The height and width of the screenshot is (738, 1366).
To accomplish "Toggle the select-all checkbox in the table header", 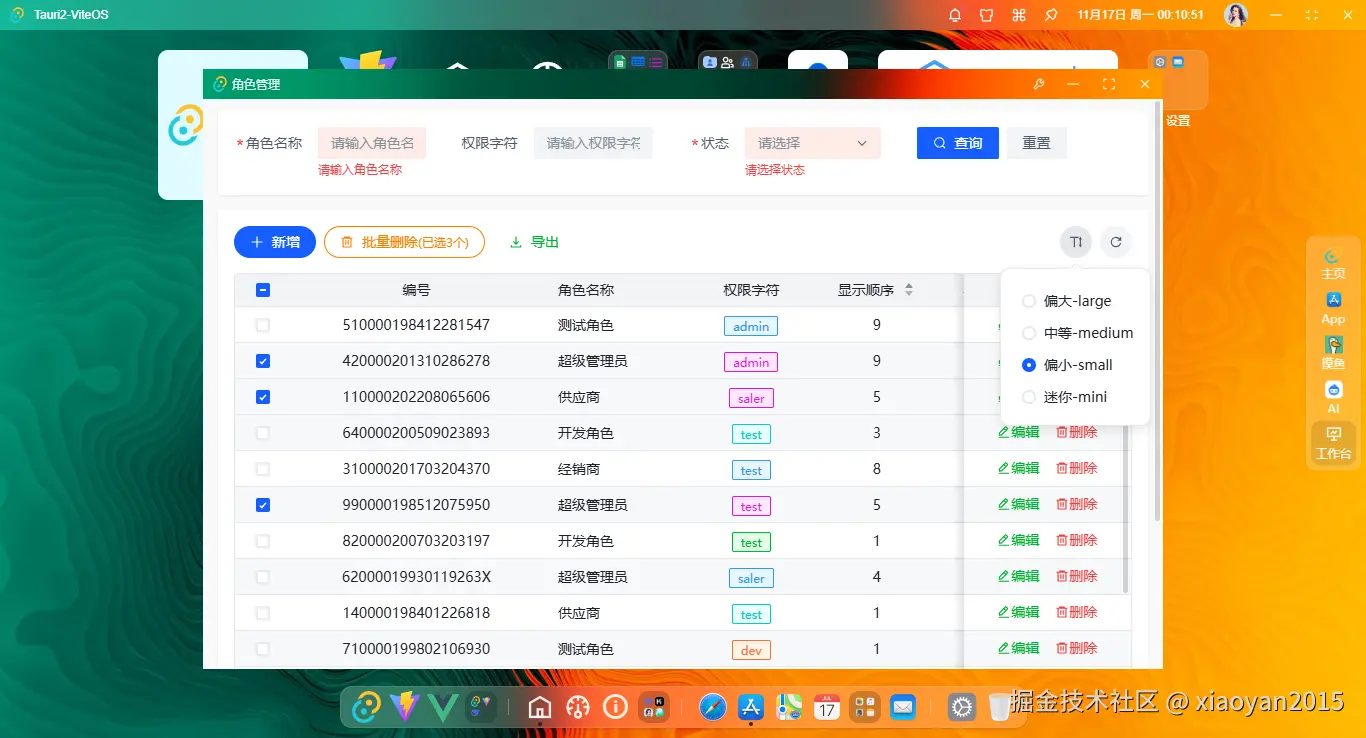I will tap(263, 289).
